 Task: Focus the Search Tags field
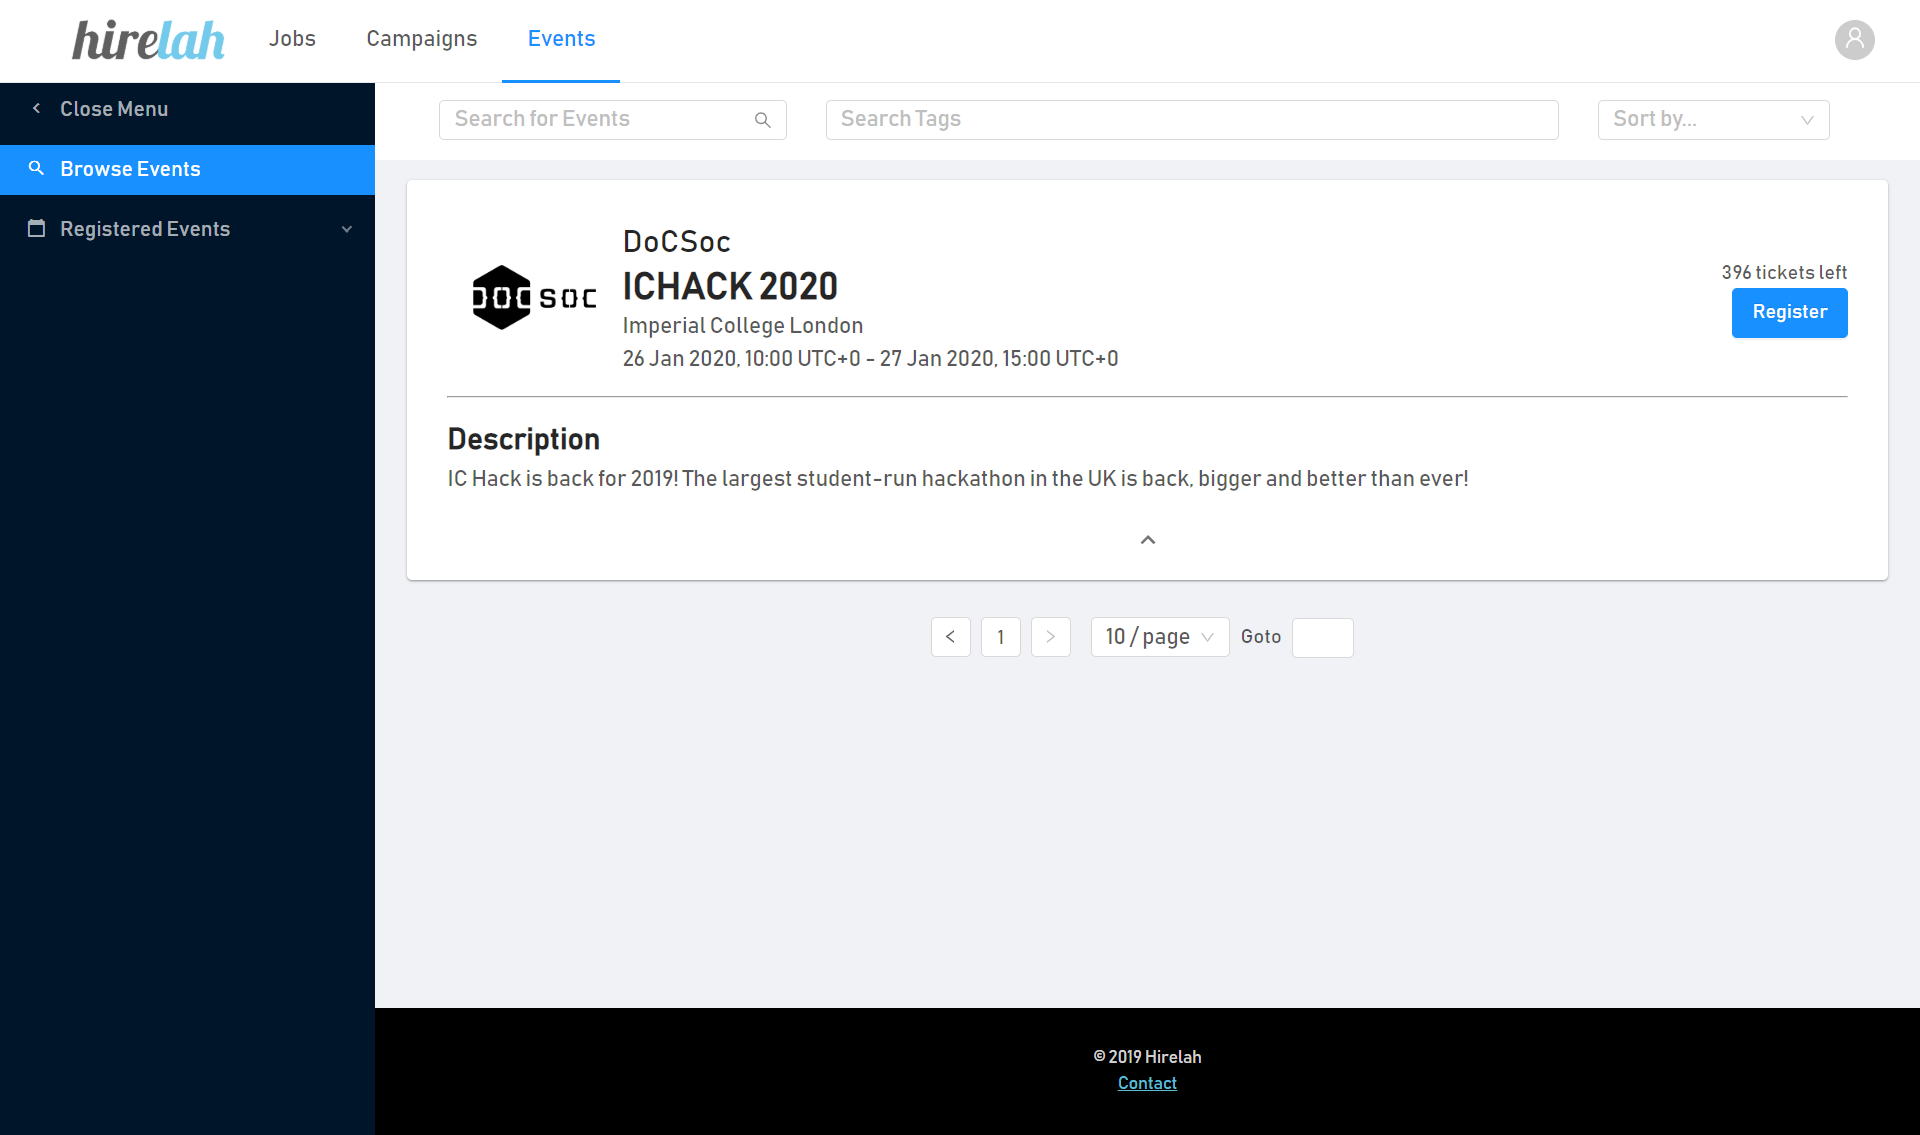pos(1191,120)
